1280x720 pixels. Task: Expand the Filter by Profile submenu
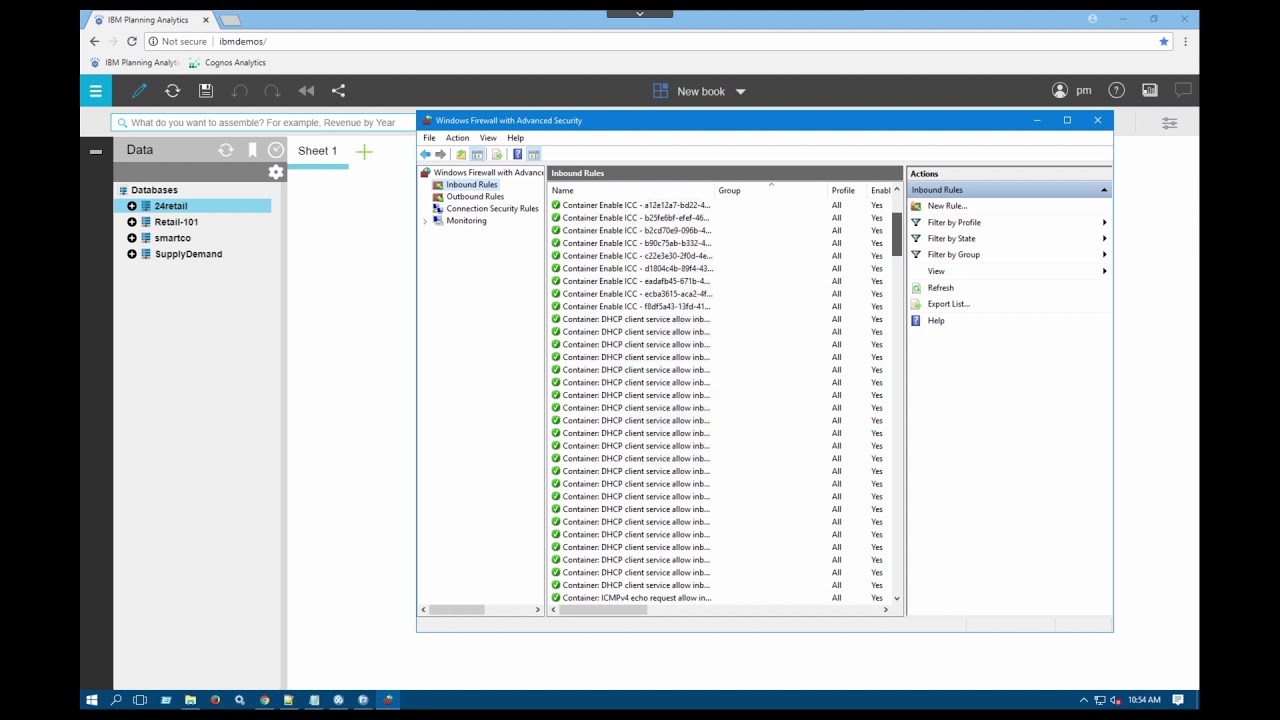[1104, 222]
